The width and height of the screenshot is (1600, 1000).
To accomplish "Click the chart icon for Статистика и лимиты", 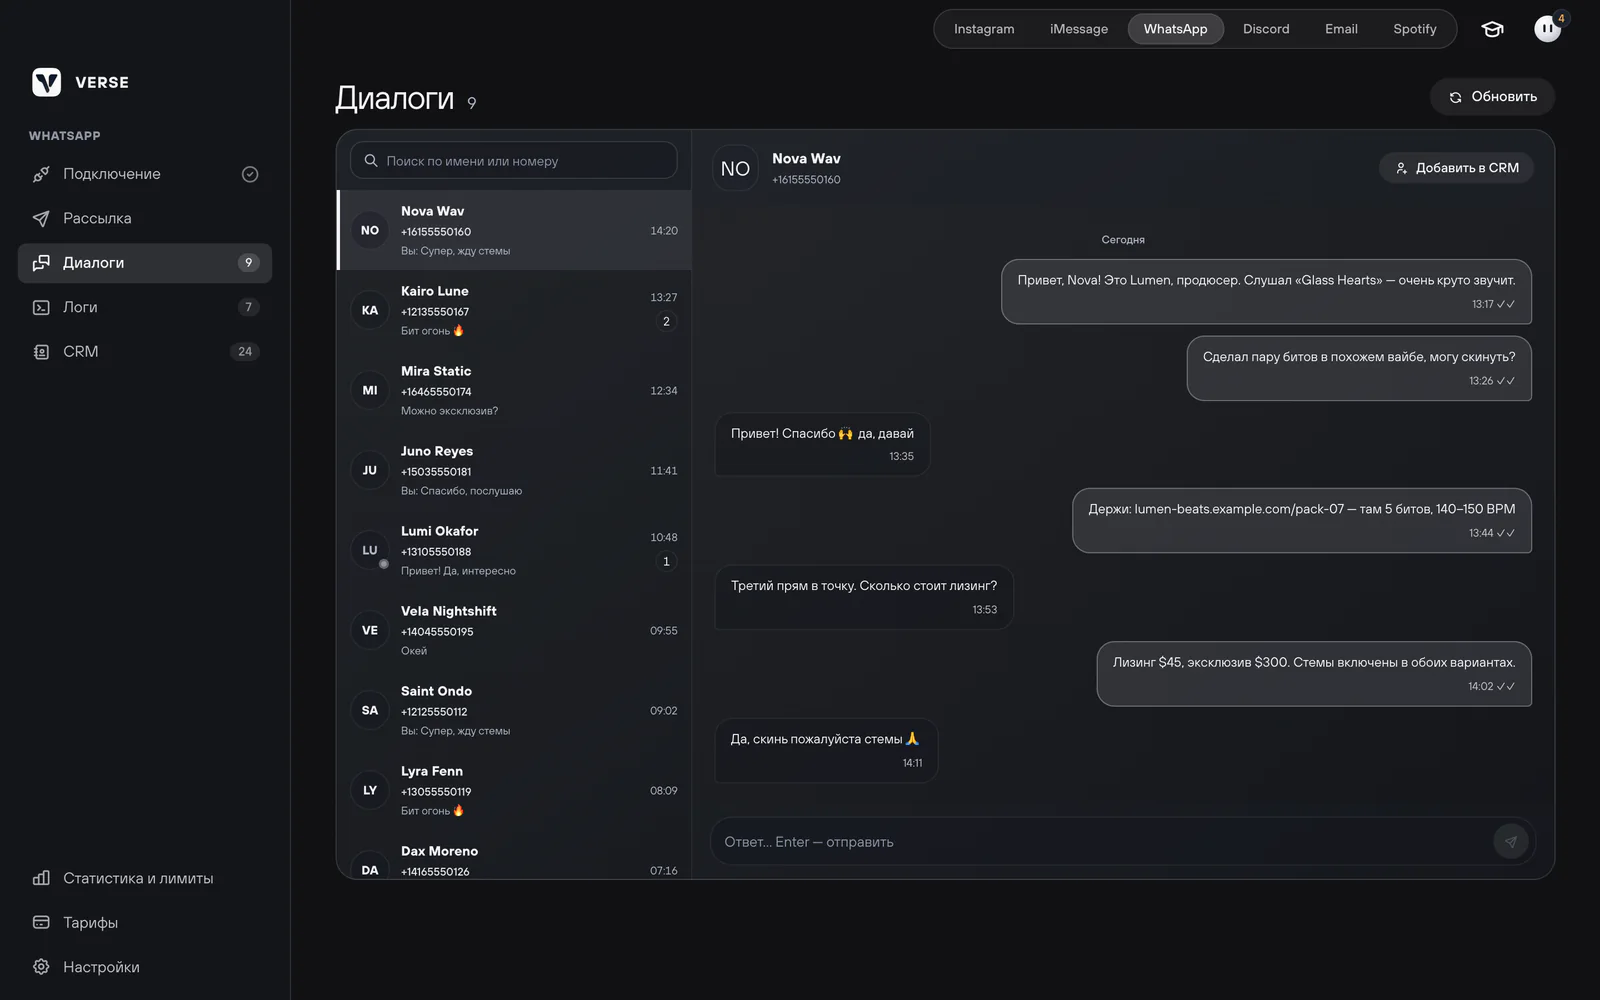I will [x=41, y=878].
